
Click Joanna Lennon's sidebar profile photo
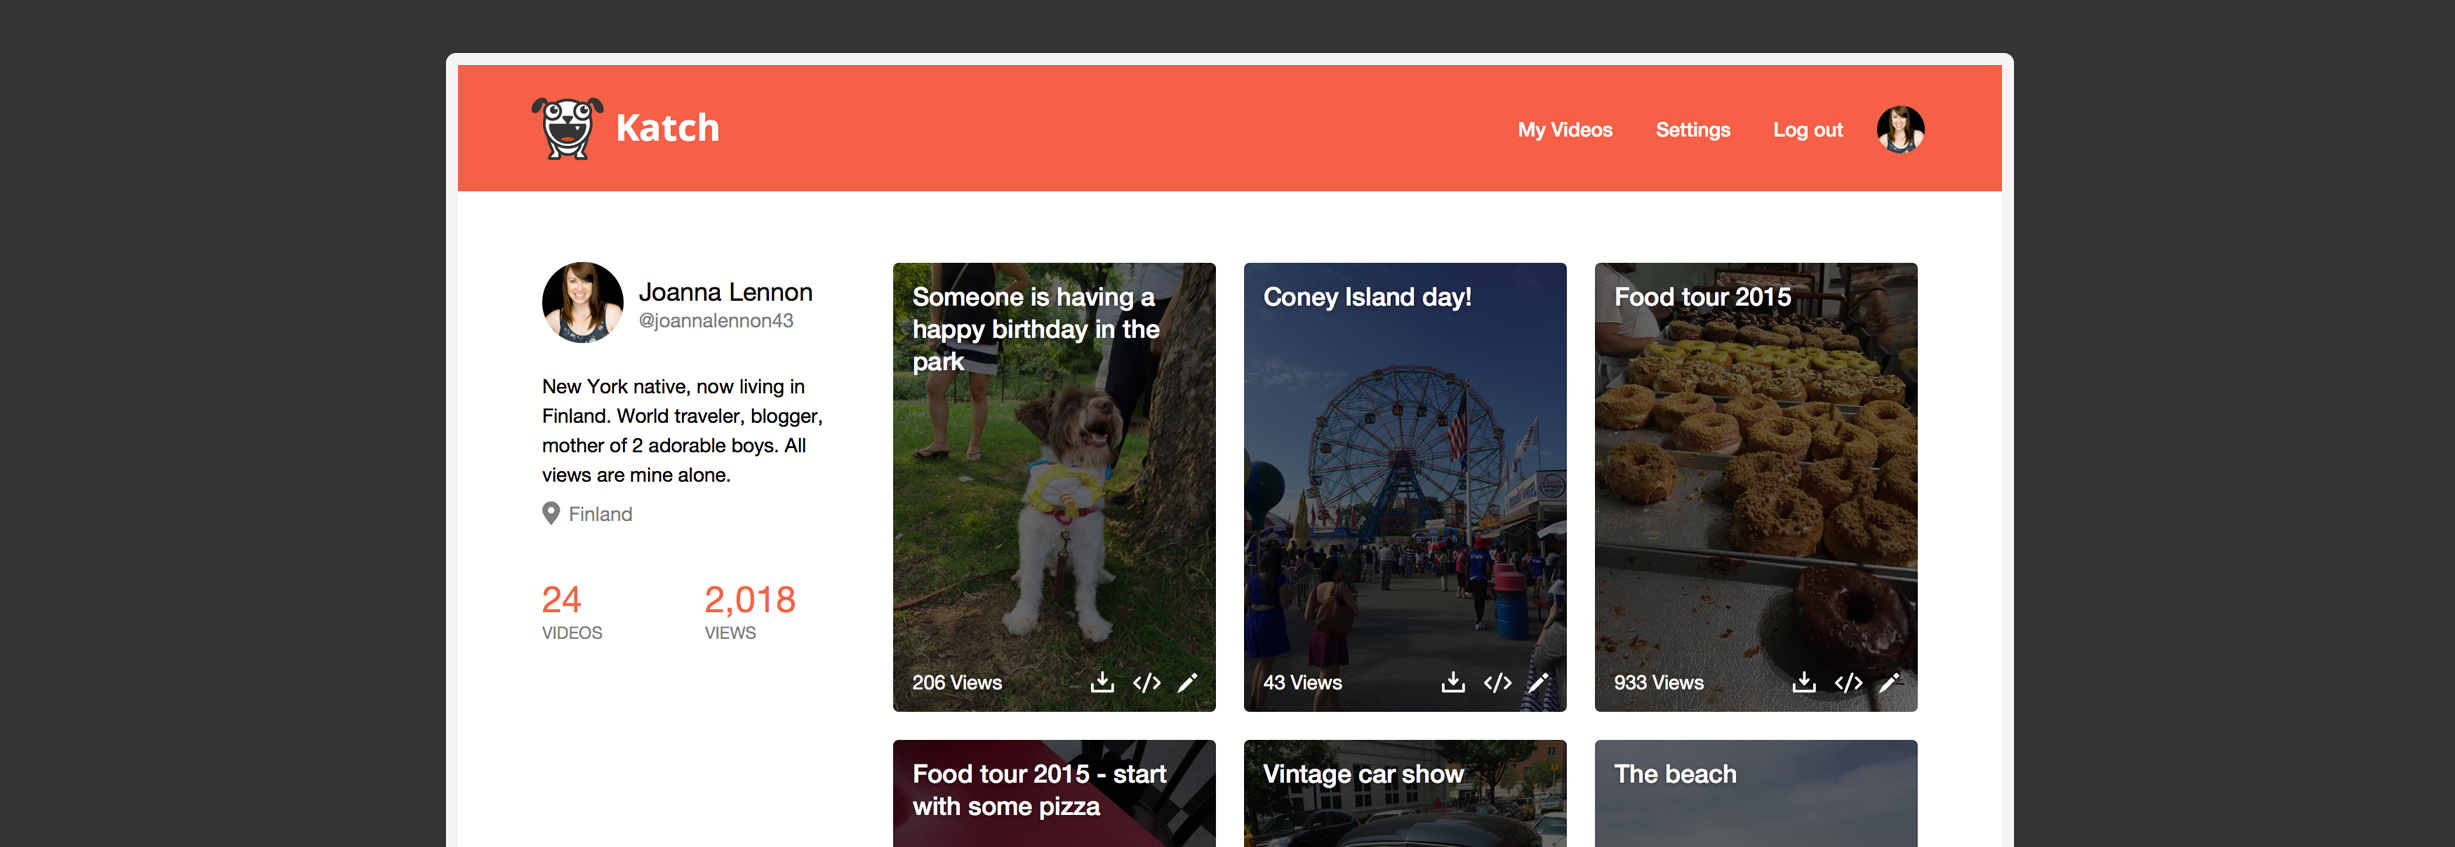583,303
